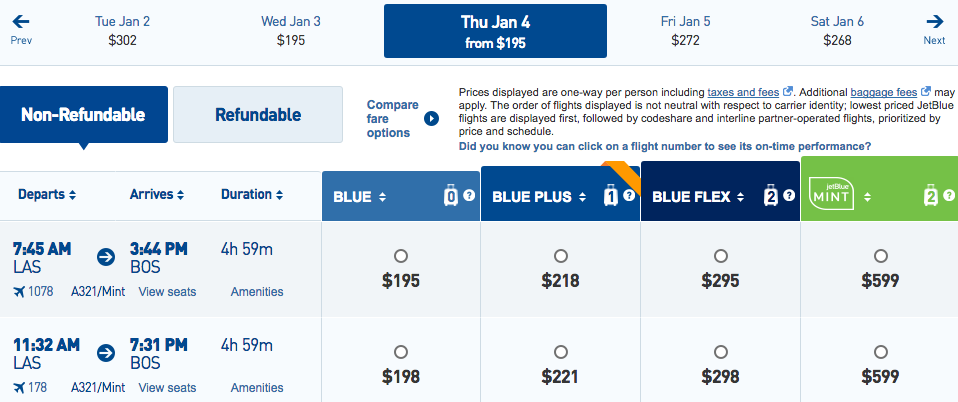Open the Blue fare help question mark

click(x=467, y=196)
